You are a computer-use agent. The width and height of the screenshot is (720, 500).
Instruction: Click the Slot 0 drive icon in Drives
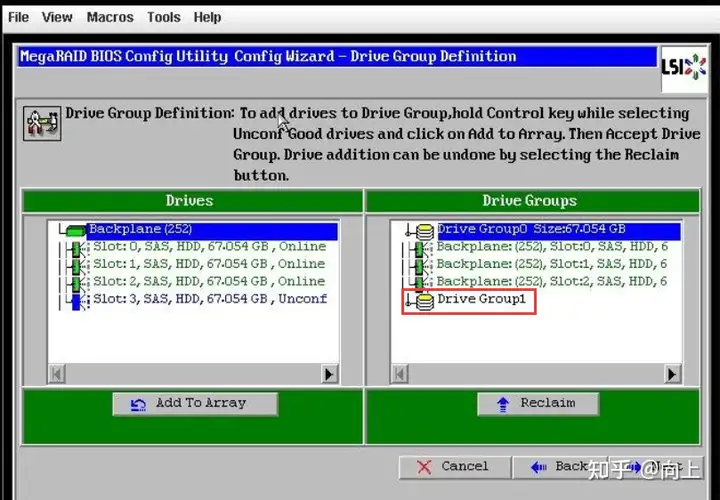[77, 249]
